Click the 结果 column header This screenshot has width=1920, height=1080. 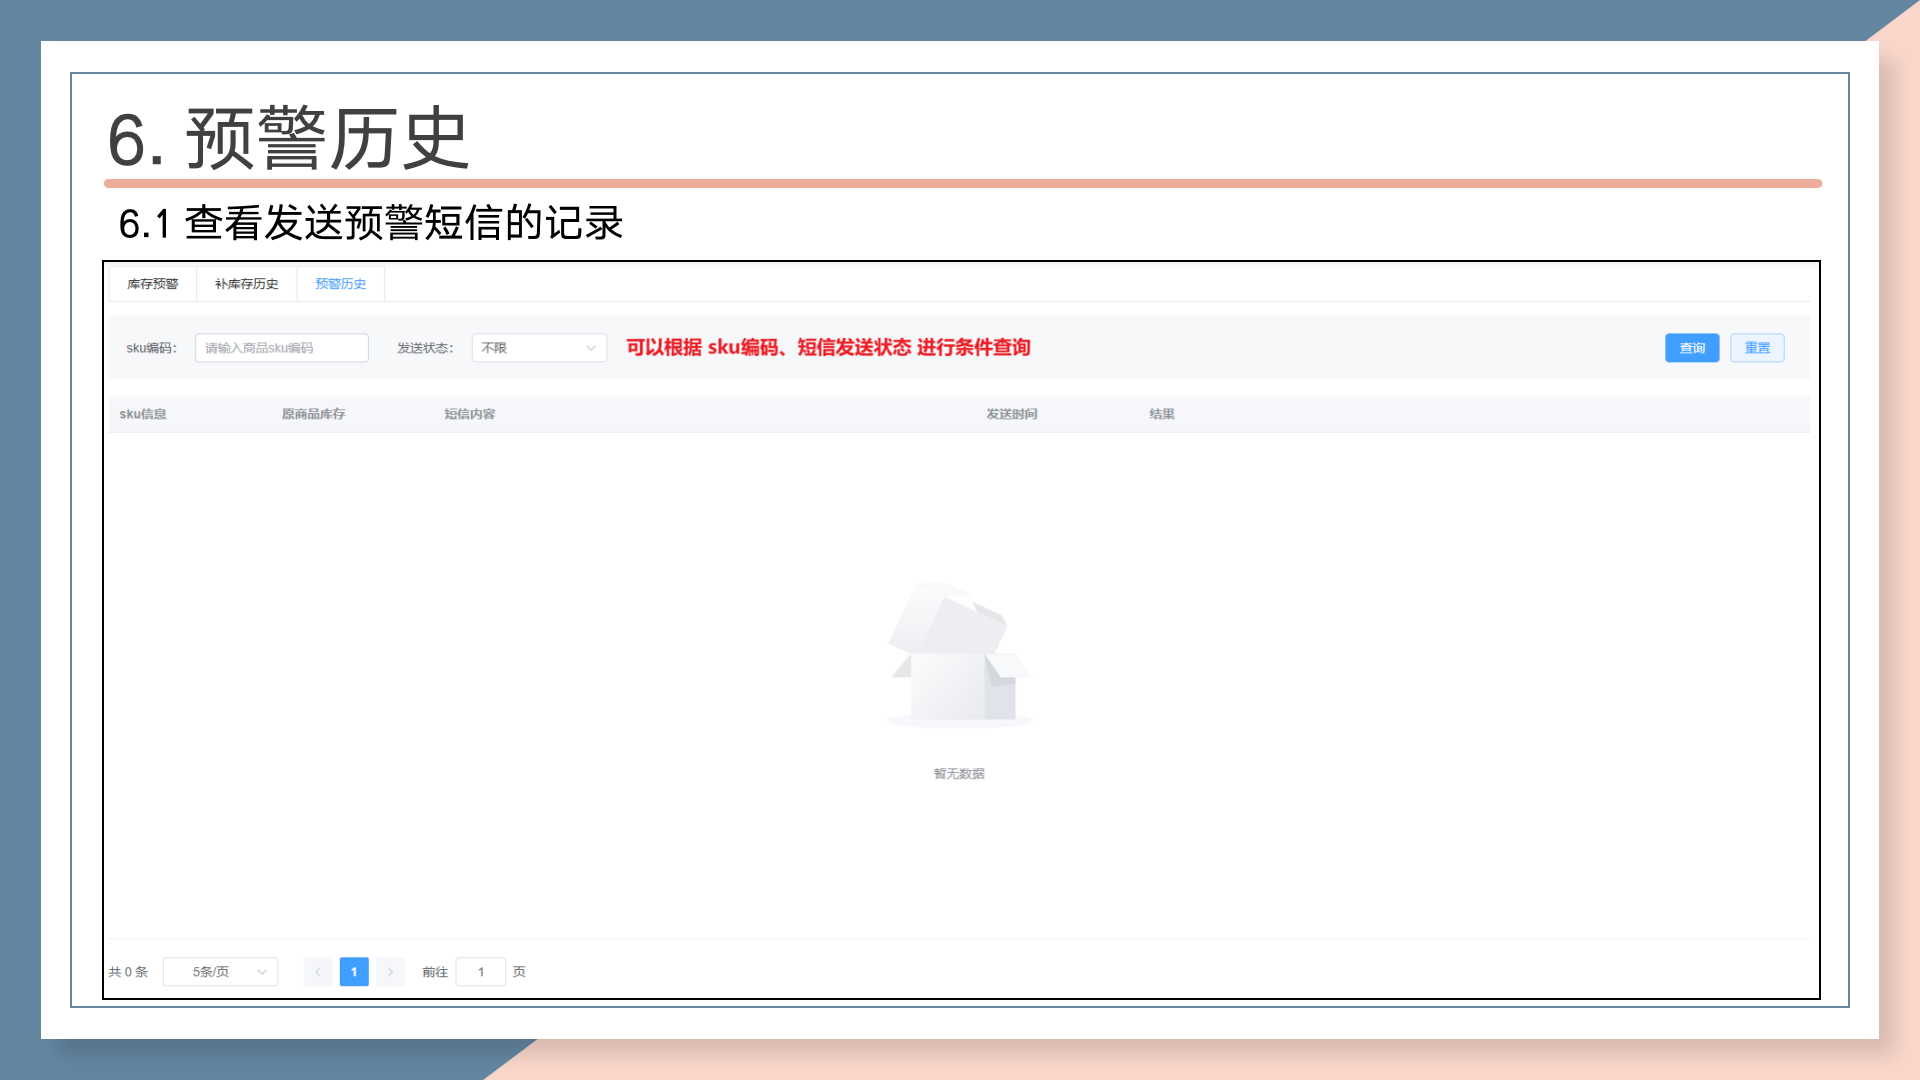click(1161, 414)
